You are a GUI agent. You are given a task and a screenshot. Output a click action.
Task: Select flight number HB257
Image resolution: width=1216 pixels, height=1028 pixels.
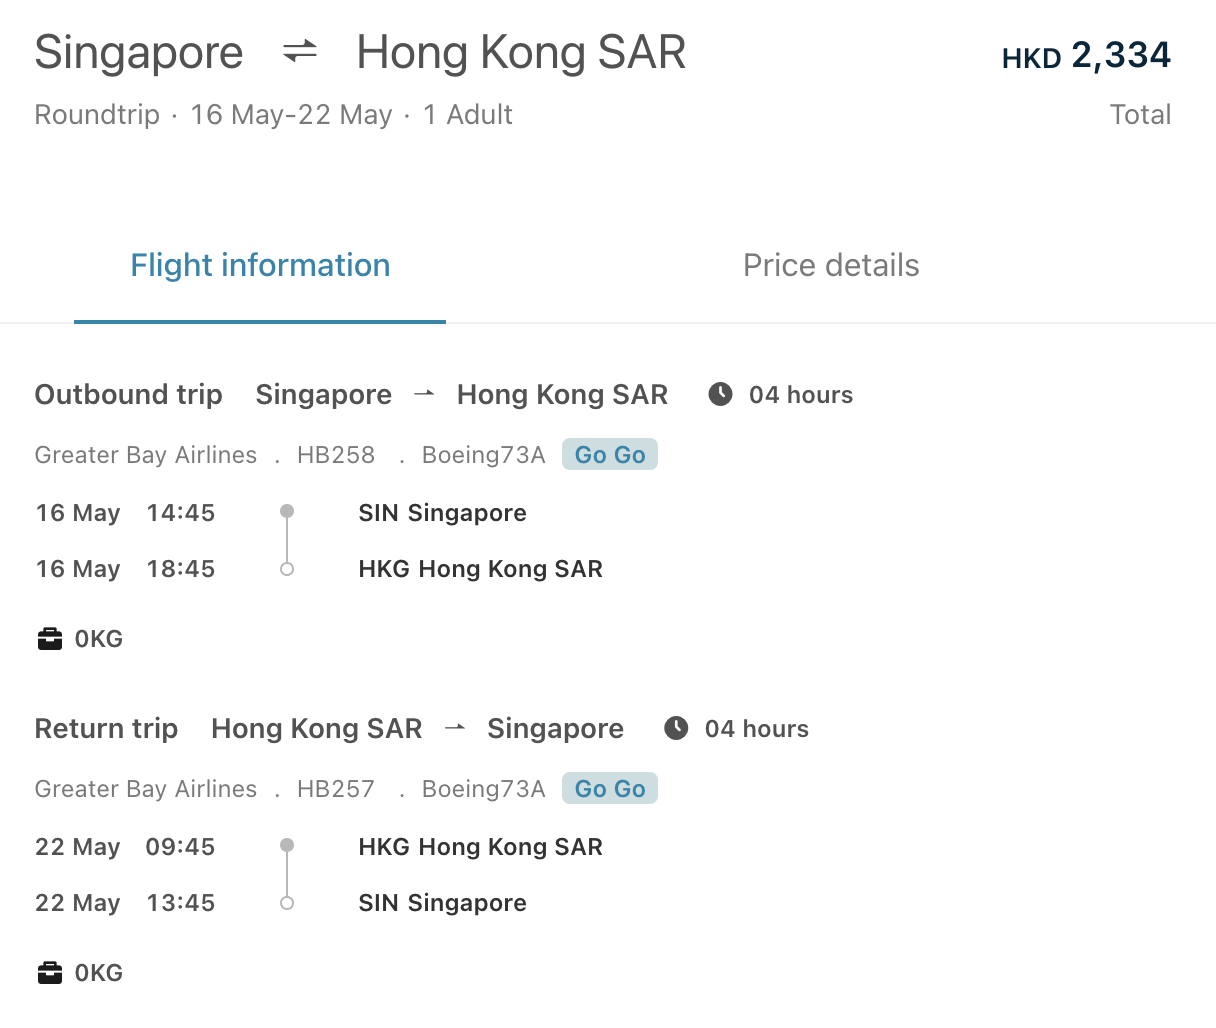(x=336, y=789)
